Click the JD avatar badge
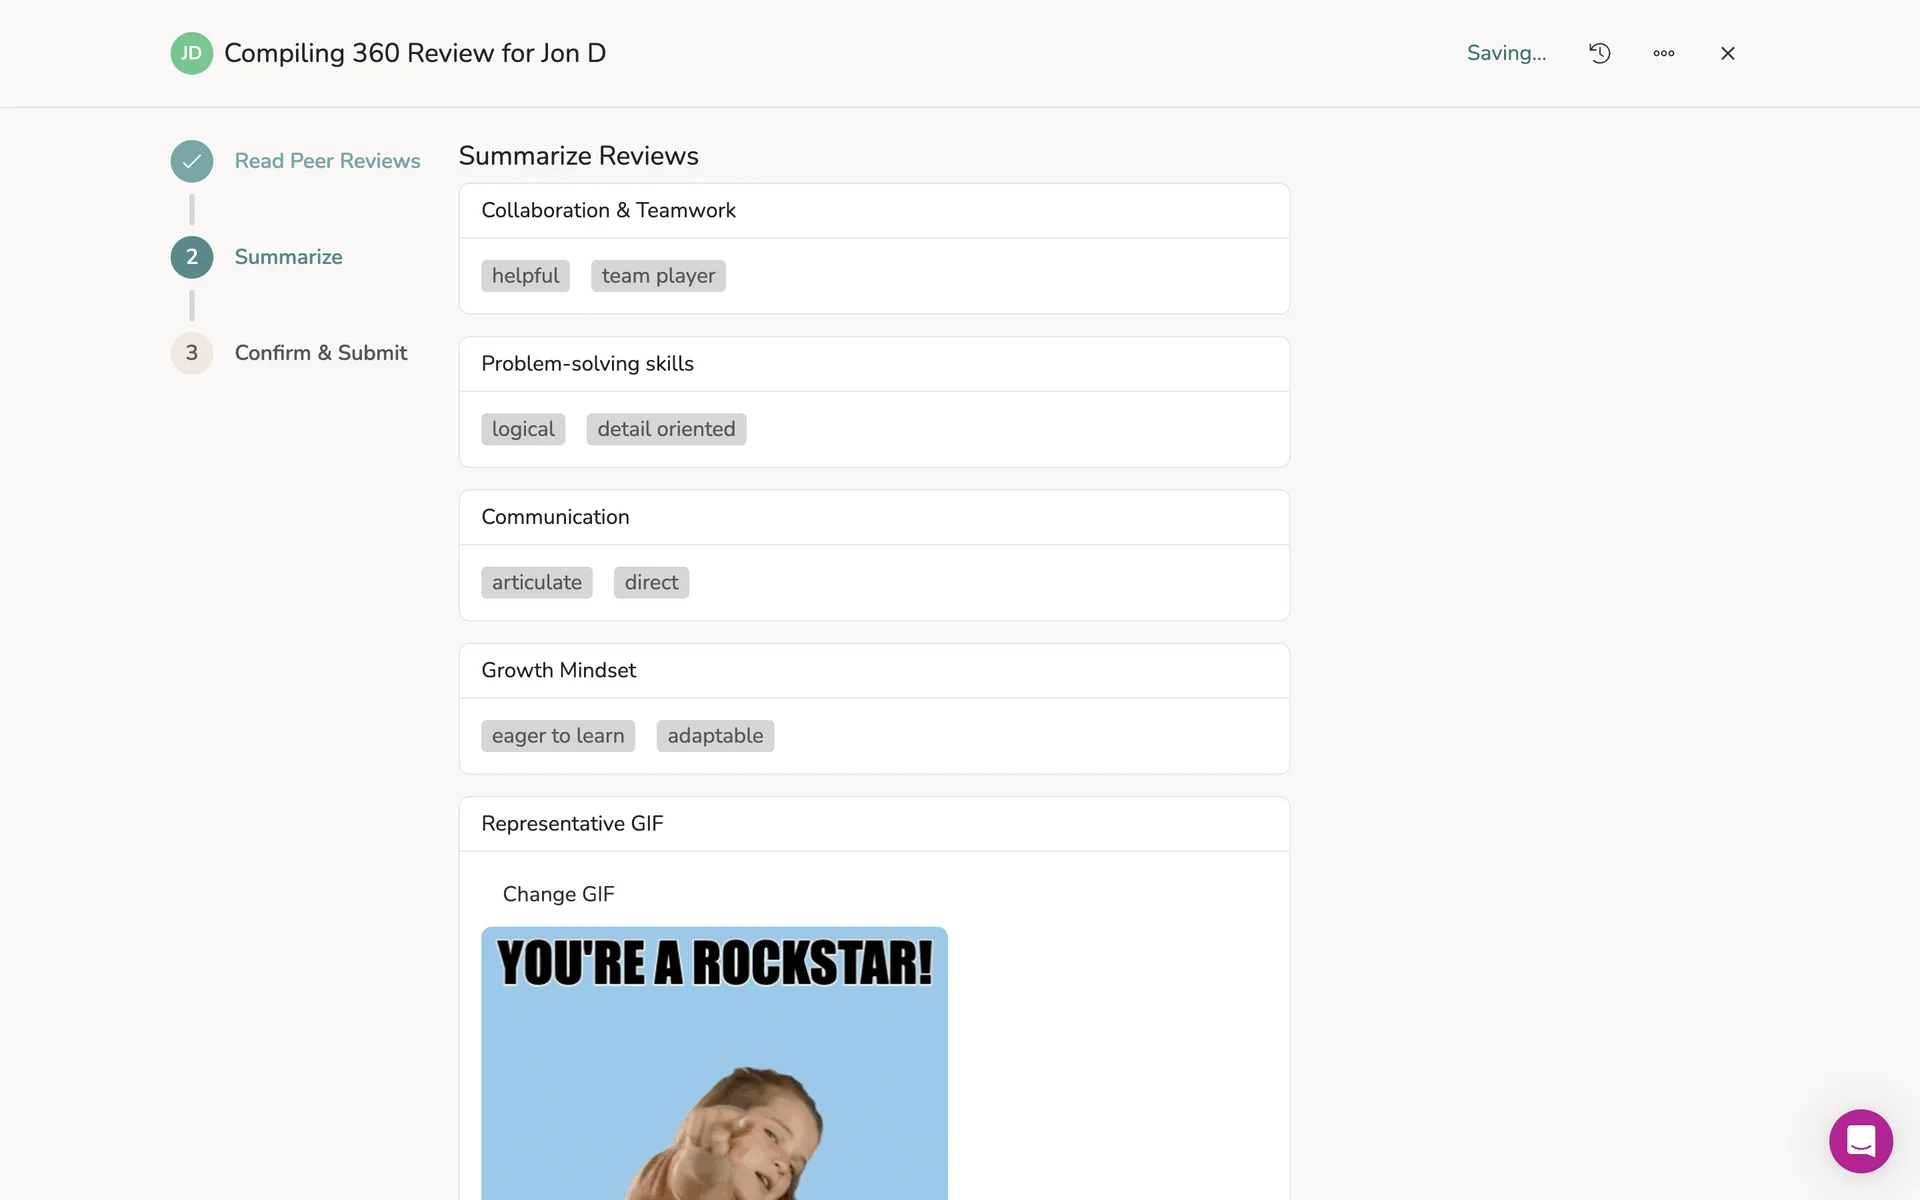1920x1200 pixels. [x=191, y=53]
